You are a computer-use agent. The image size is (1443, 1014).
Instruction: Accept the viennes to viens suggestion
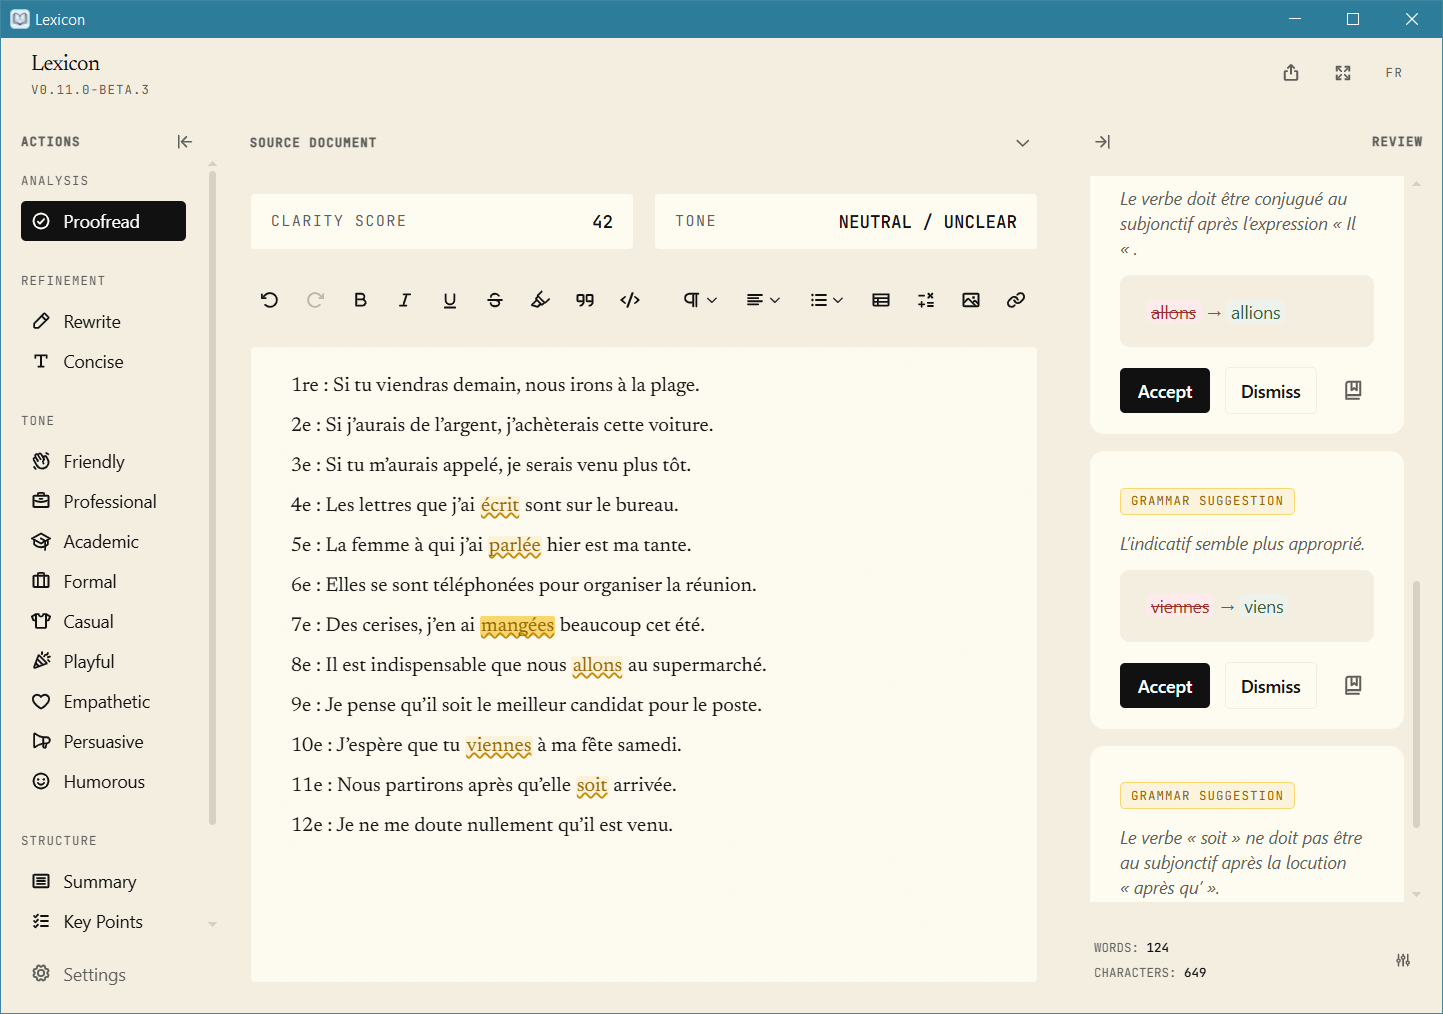[1165, 686]
